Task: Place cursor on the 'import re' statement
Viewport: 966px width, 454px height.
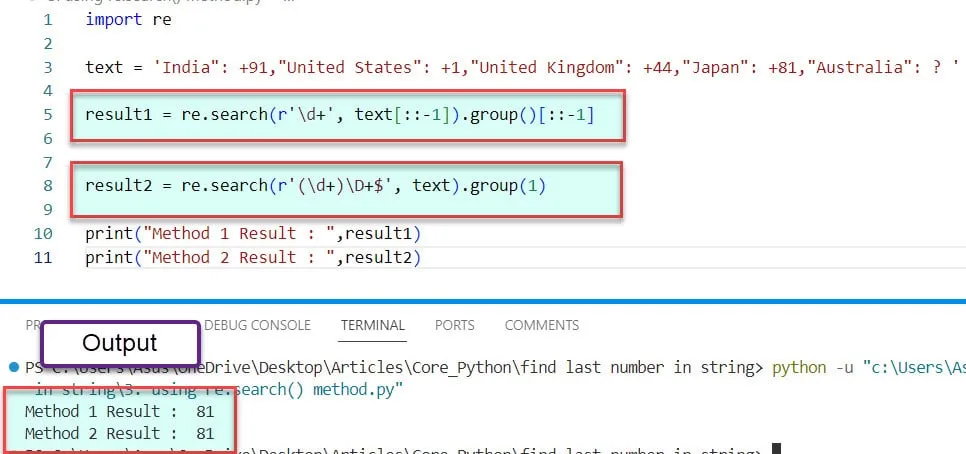Action: pos(128,20)
